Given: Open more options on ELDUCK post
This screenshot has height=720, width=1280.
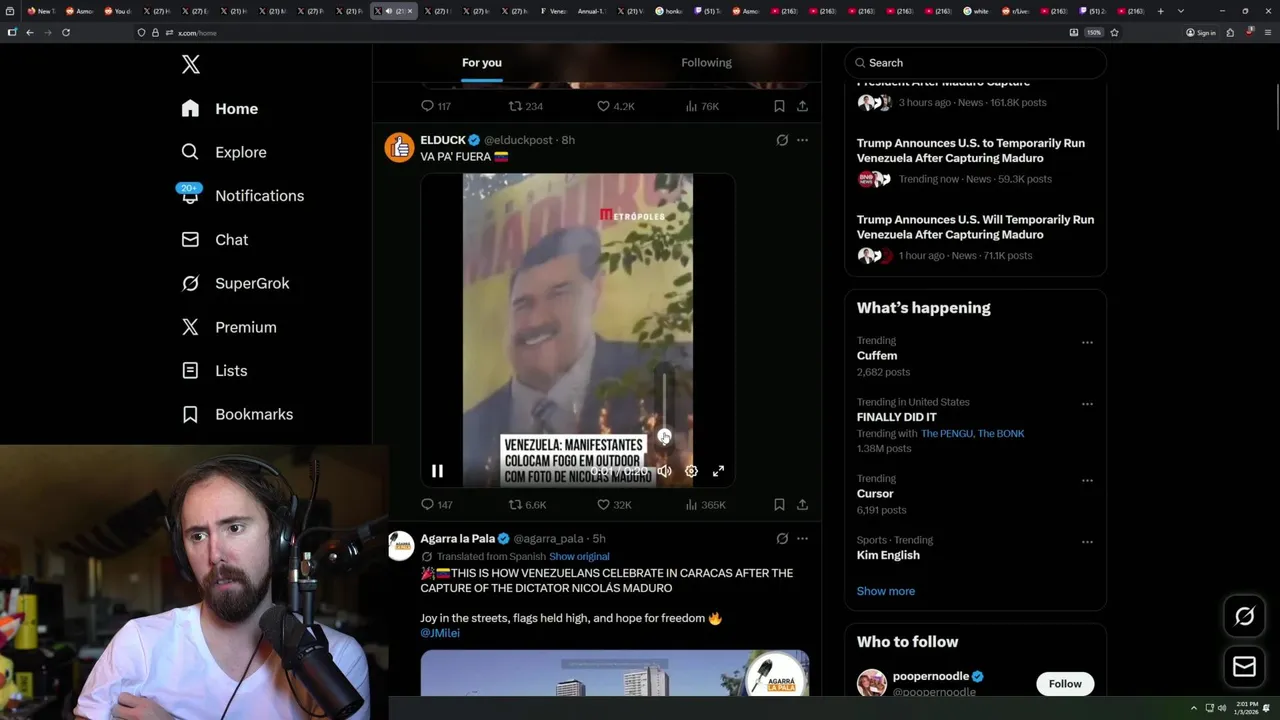Looking at the screenshot, I should [802, 140].
